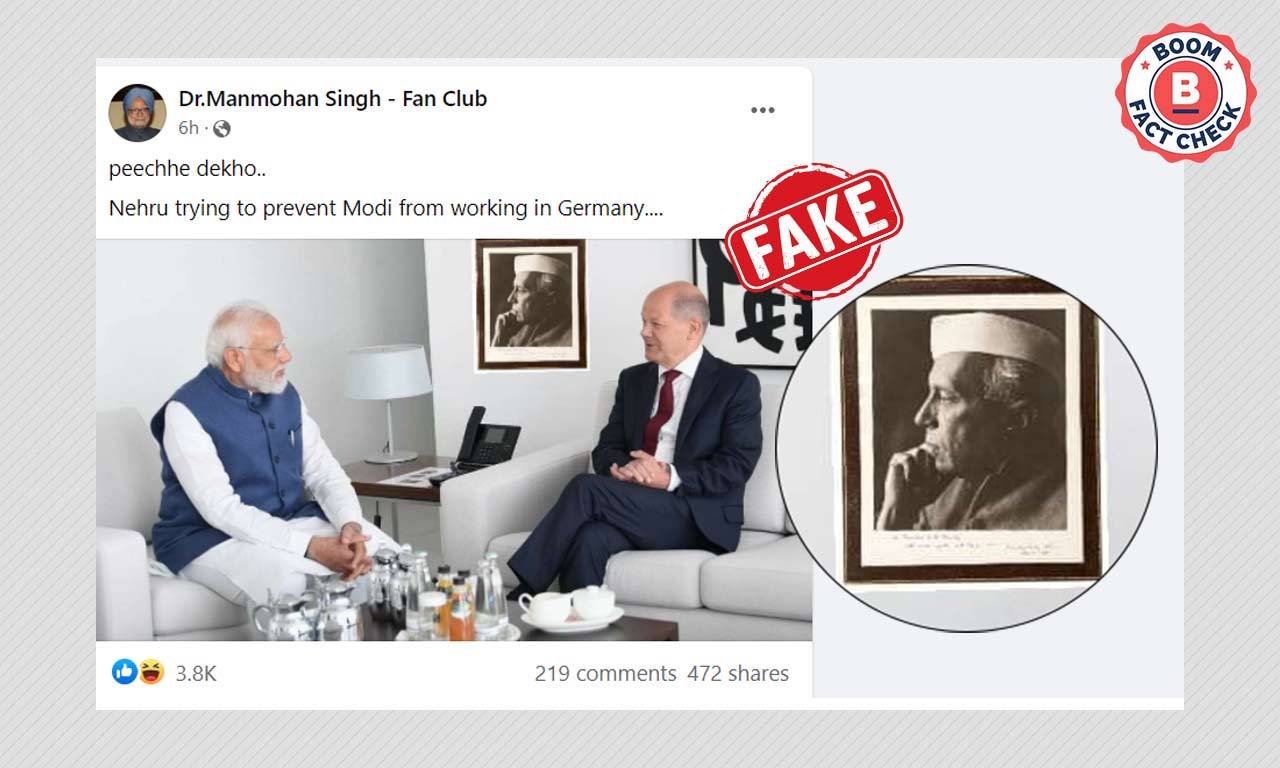Screen dimensions: 1280x768
Task: View the 472 shares list
Action: pos(738,673)
